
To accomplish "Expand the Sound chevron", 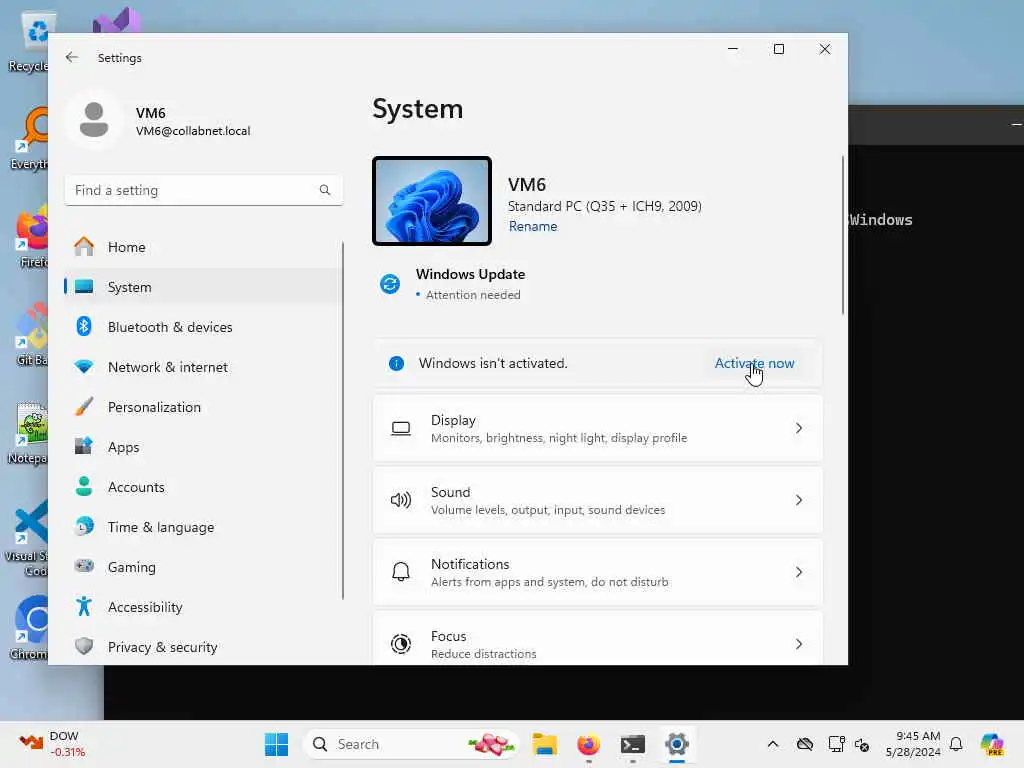I will [799, 500].
